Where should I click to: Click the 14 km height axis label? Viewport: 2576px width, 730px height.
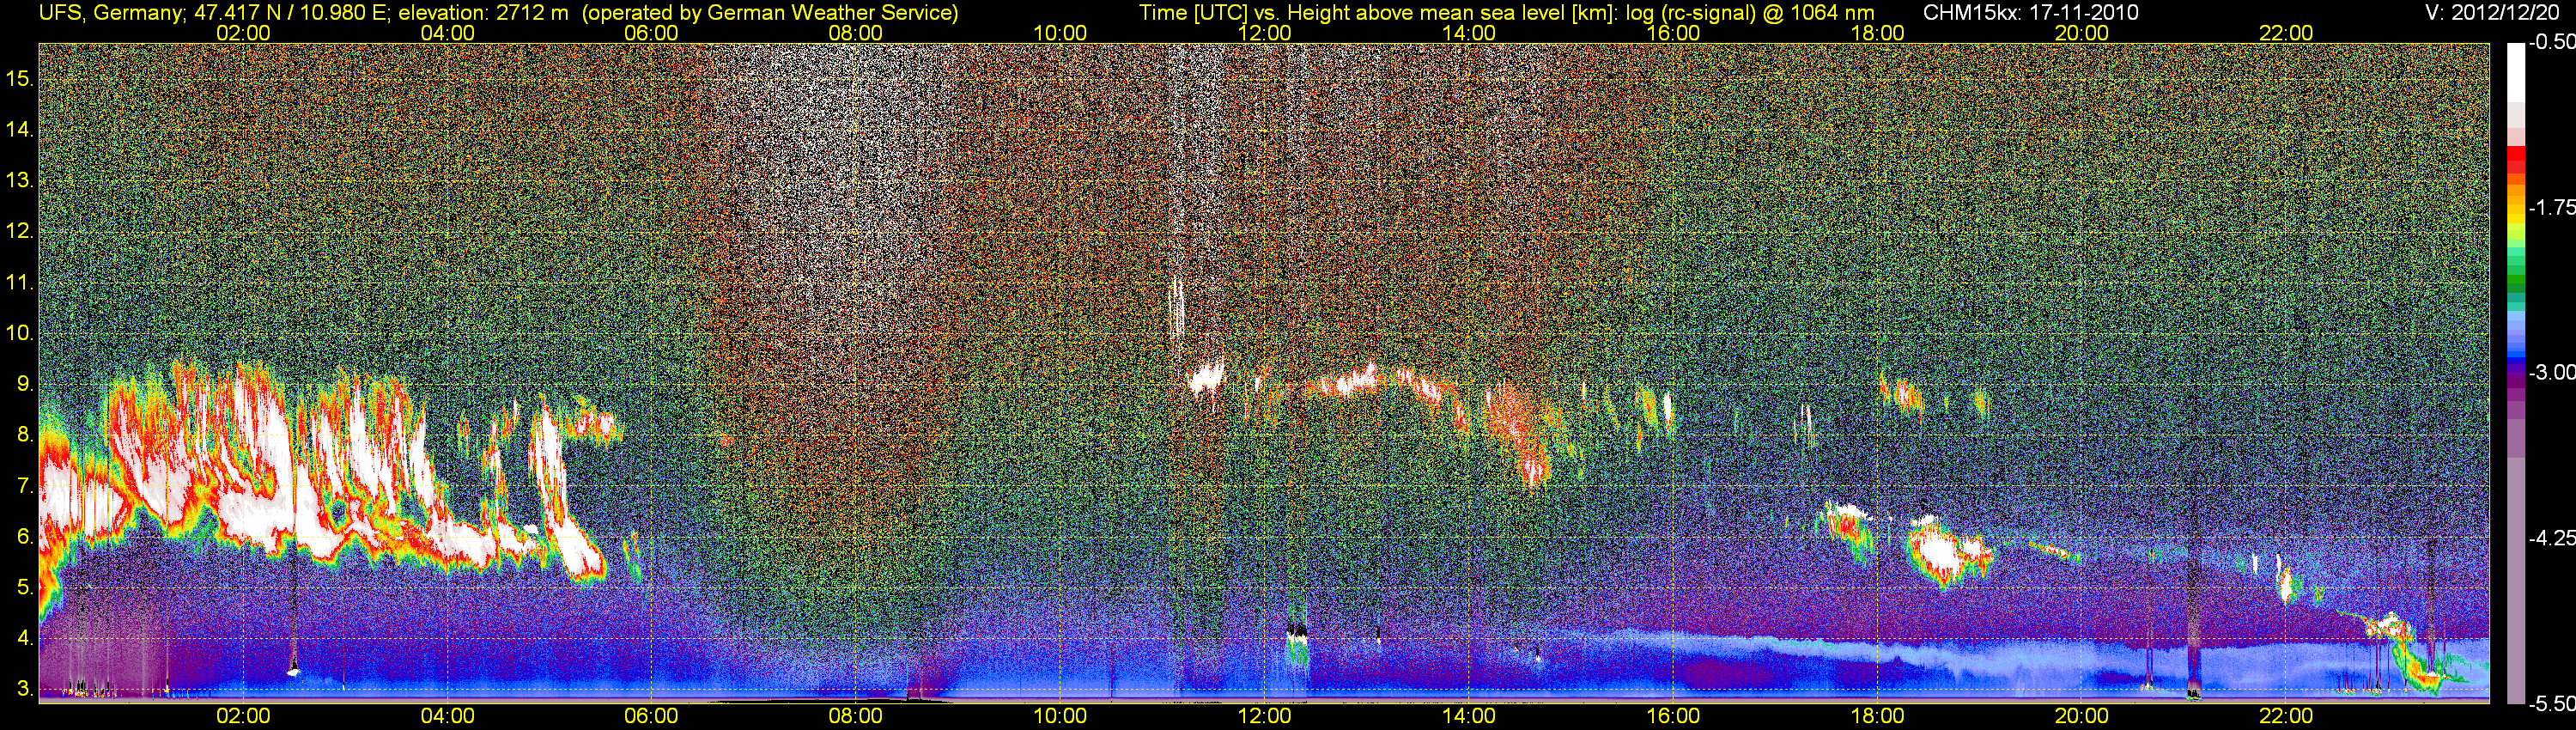click(x=20, y=129)
